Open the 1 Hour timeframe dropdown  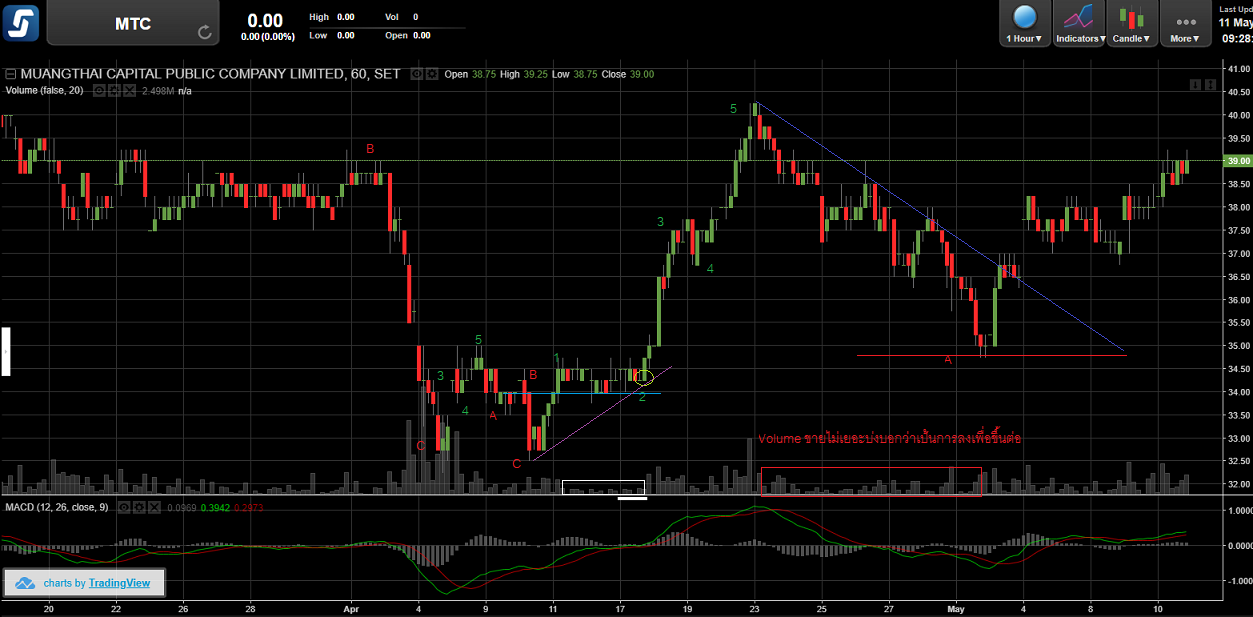pyautogui.click(x=1024, y=23)
